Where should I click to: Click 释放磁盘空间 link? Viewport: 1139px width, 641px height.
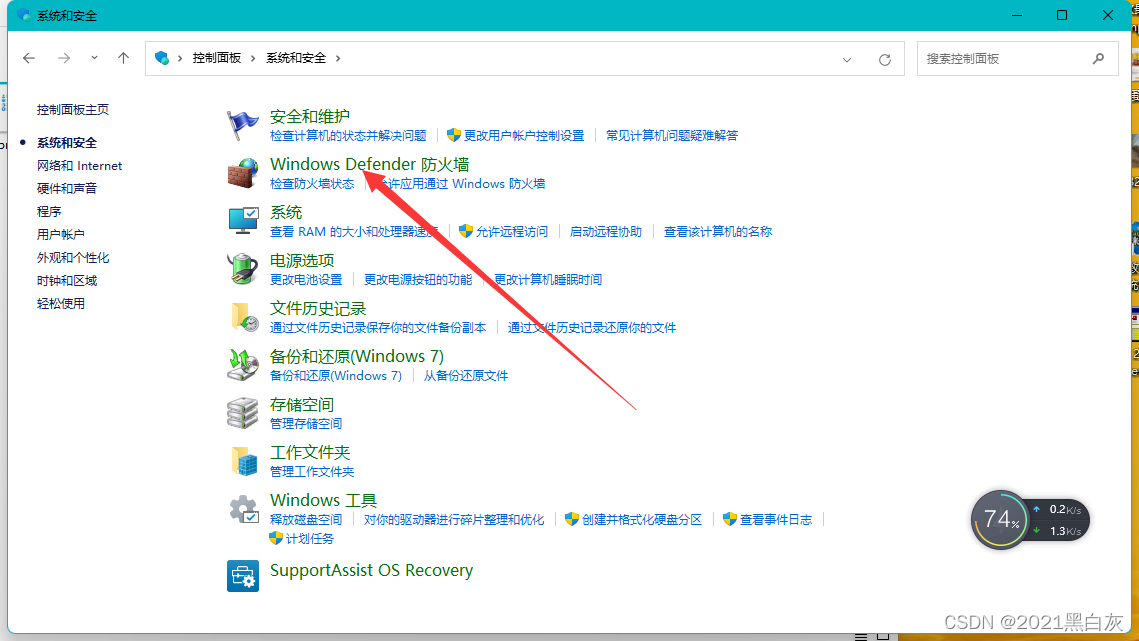pyautogui.click(x=306, y=520)
